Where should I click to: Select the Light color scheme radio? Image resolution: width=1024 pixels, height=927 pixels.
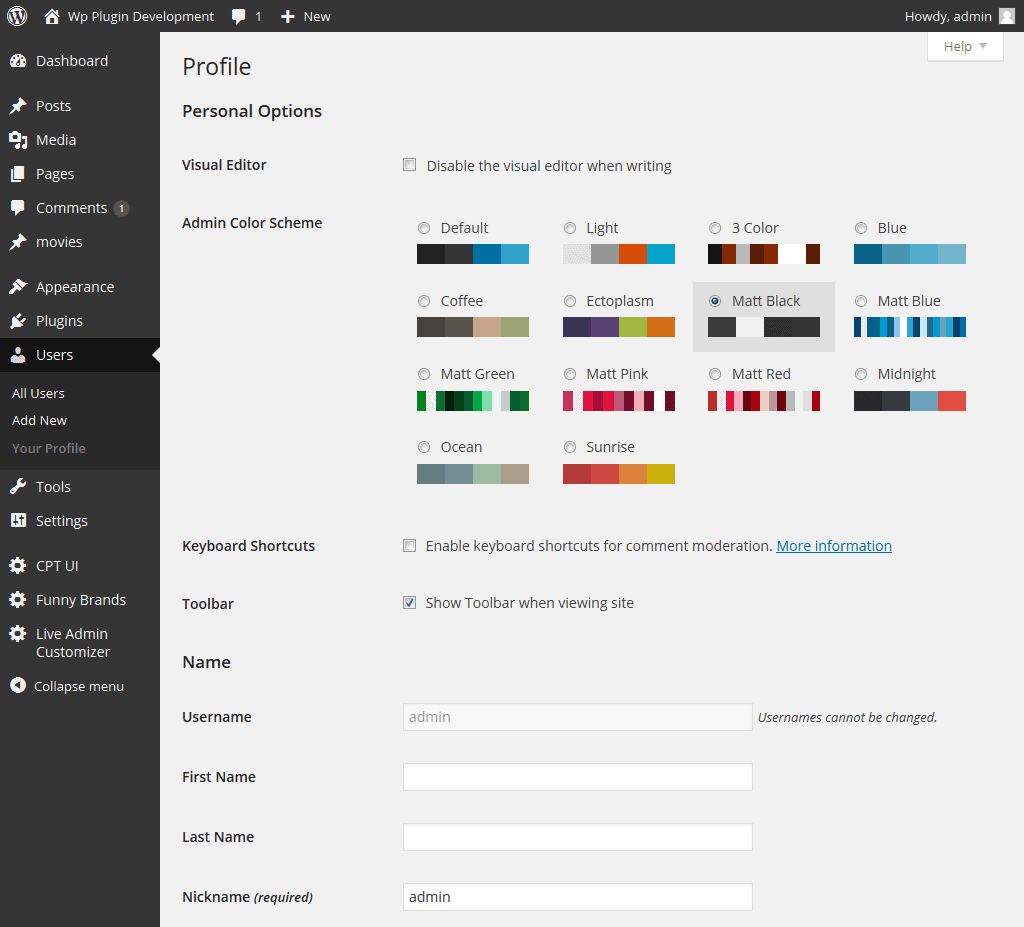pyautogui.click(x=570, y=228)
